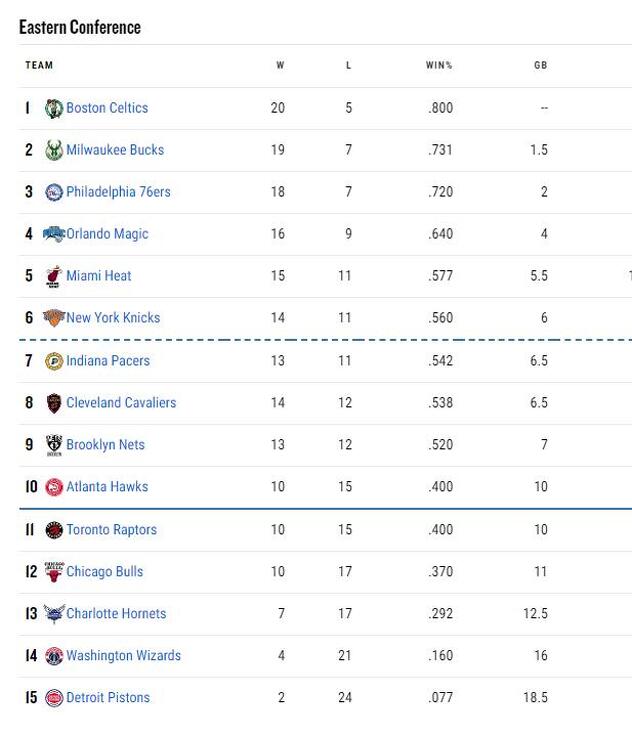Screen dimensions: 632x734
Task: Click the Milwaukee Bucks logo icon
Action: tap(54, 150)
